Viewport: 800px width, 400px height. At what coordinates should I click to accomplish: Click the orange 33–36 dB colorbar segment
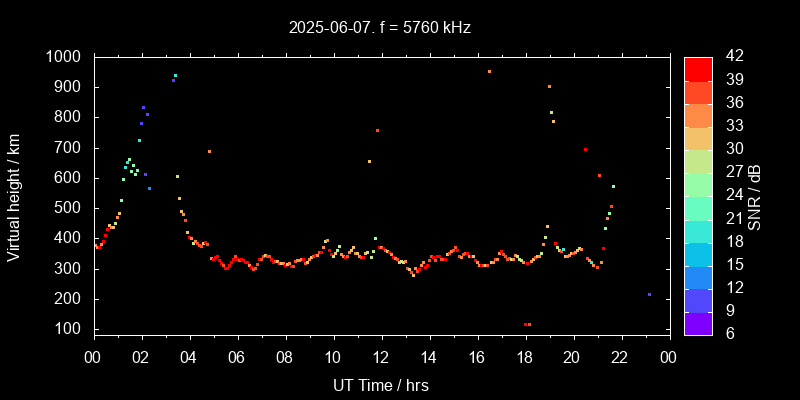point(698,114)
